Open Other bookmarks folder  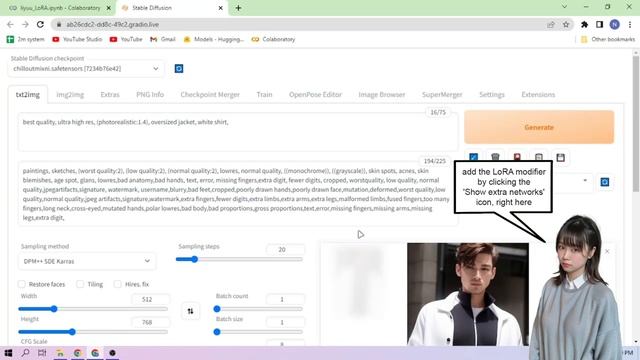point(608,39)
